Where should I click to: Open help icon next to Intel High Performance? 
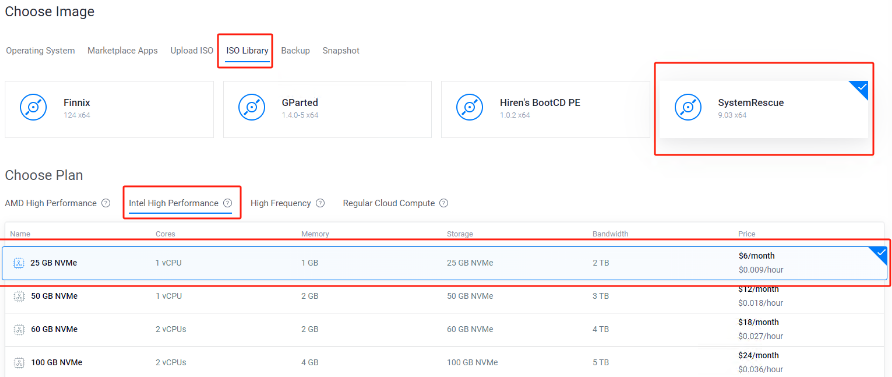[x=228, y=203]
